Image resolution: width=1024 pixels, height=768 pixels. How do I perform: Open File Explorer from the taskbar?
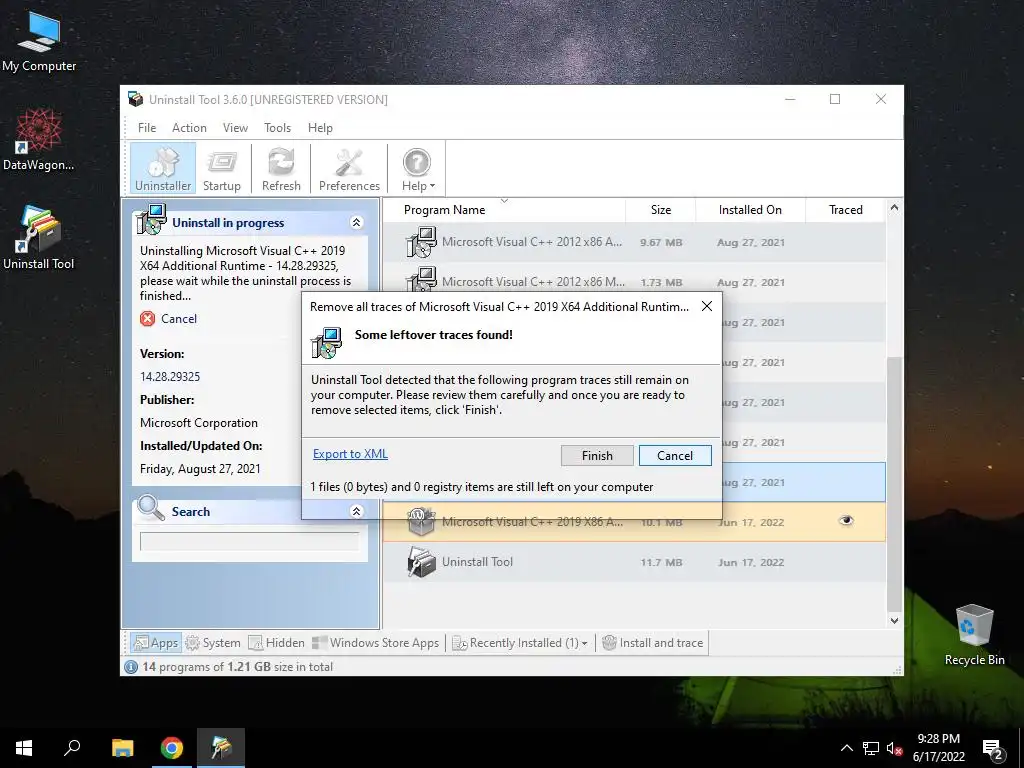coord(122,748)
